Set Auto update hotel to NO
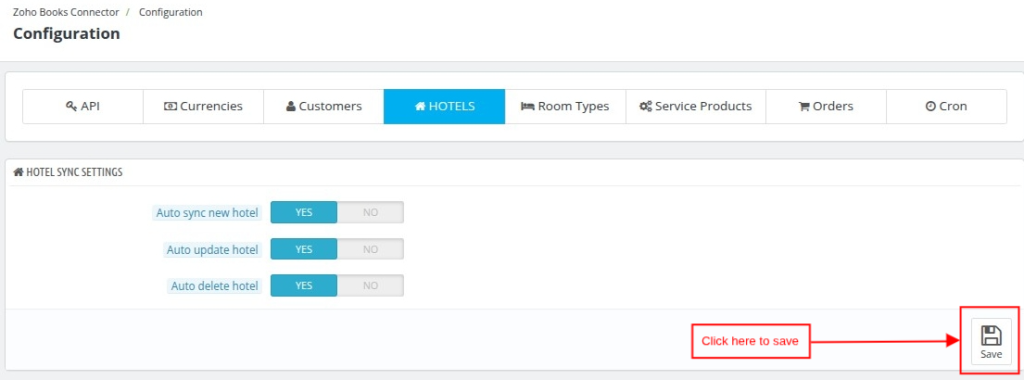The width and height of the screenshot is (1024, 380). 370,249
